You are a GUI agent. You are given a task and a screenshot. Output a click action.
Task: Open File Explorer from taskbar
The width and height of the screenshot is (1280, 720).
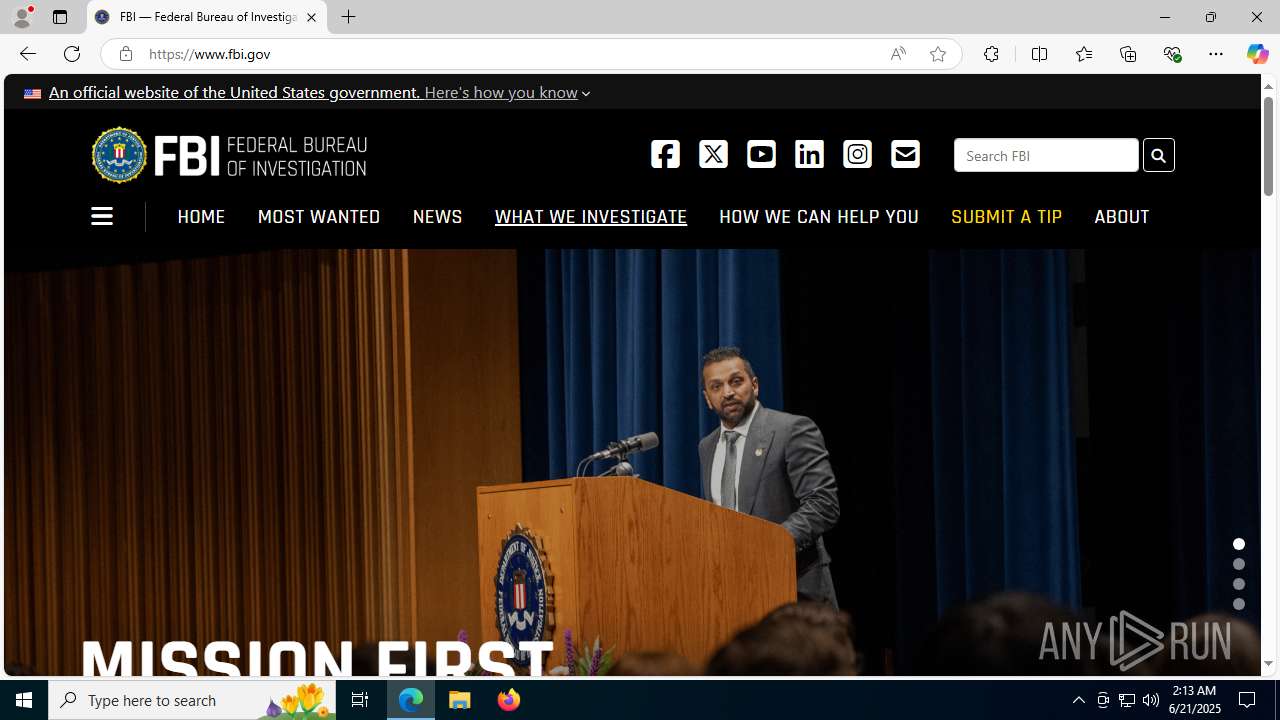(460, 700)
